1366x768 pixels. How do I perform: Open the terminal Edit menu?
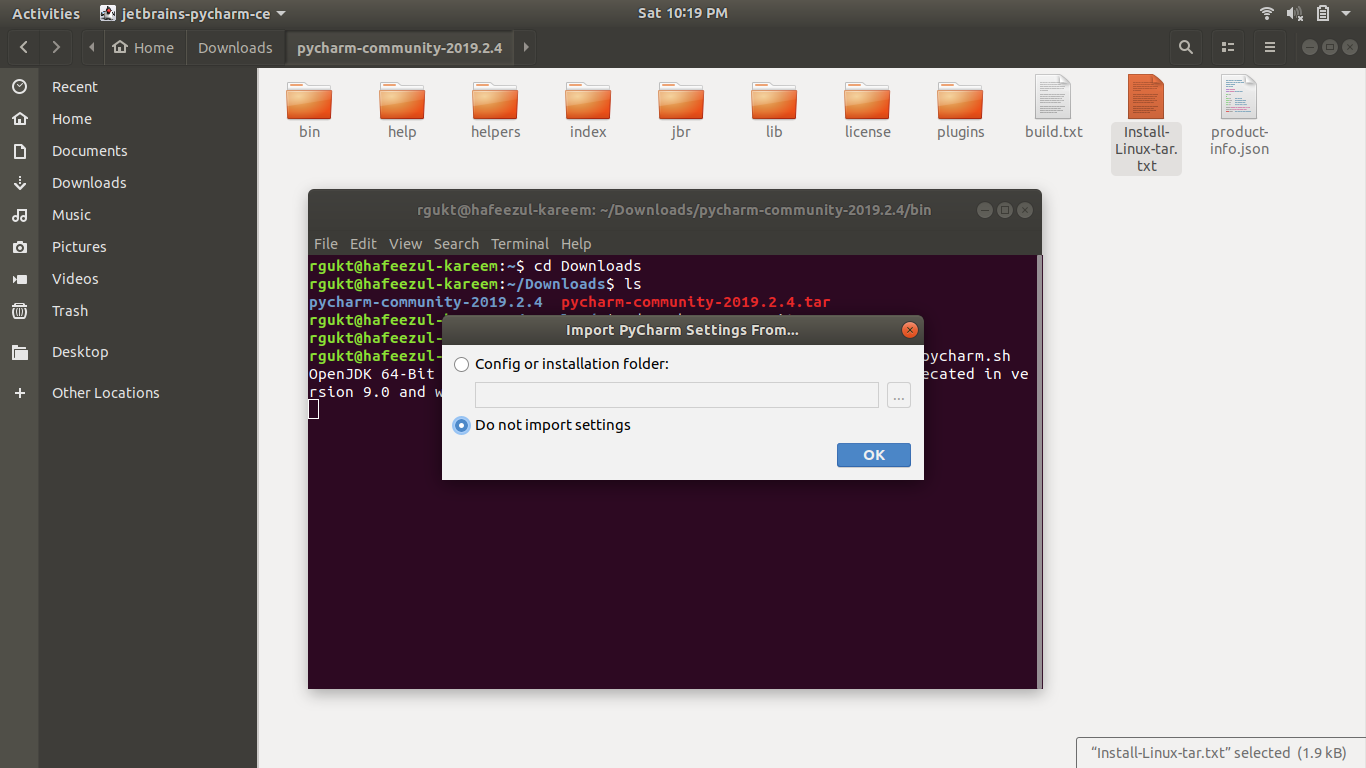363,244
